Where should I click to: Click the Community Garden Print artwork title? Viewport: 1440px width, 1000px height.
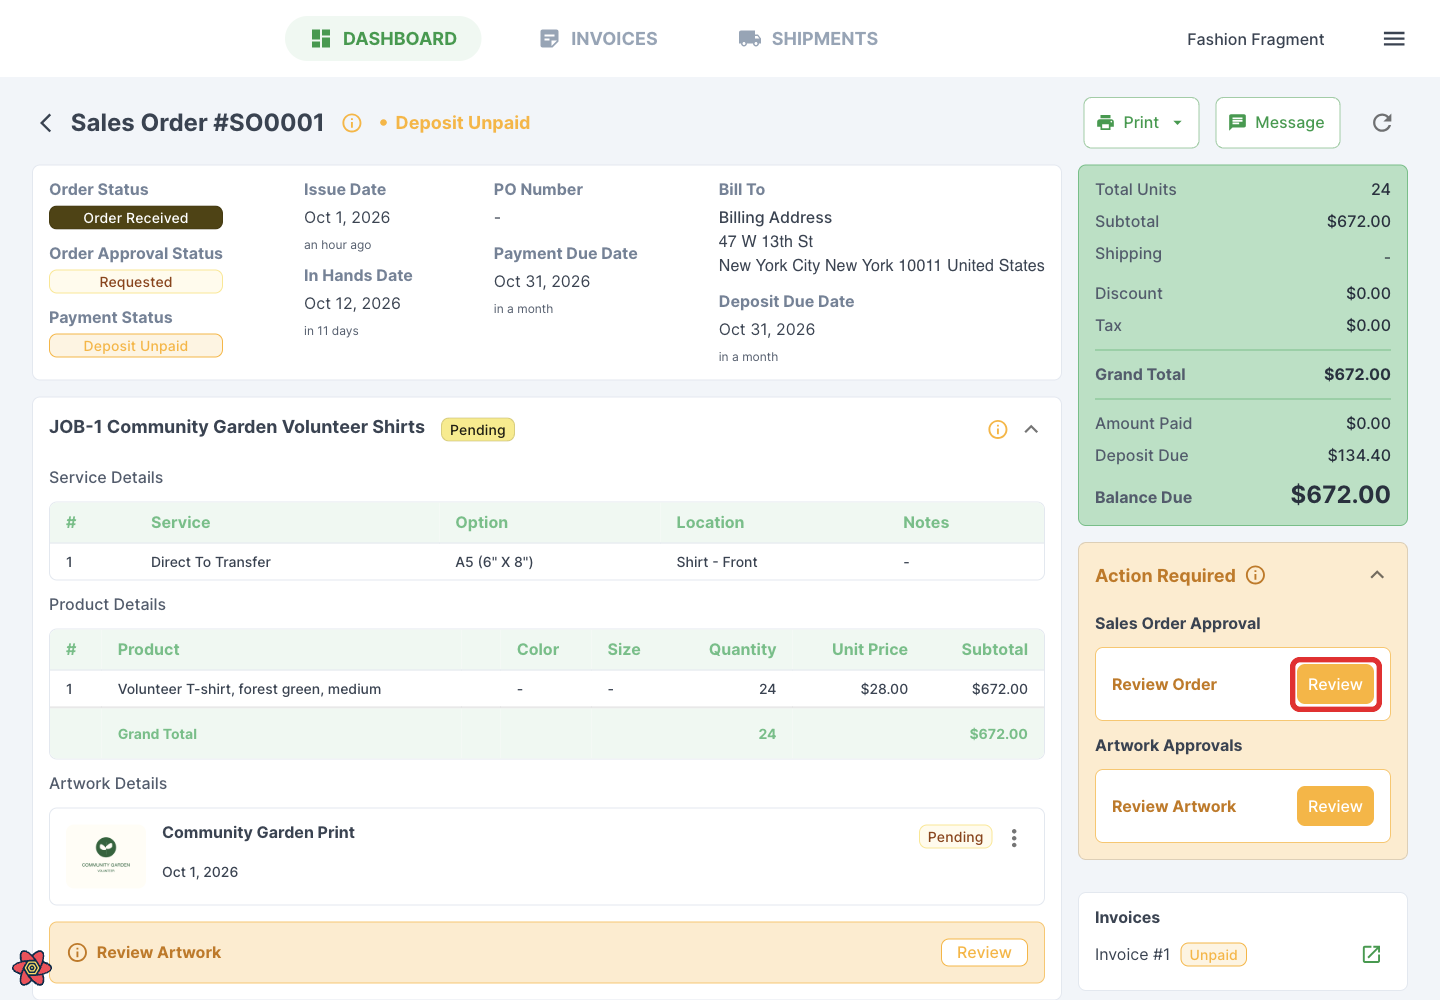tap(258, 832)
